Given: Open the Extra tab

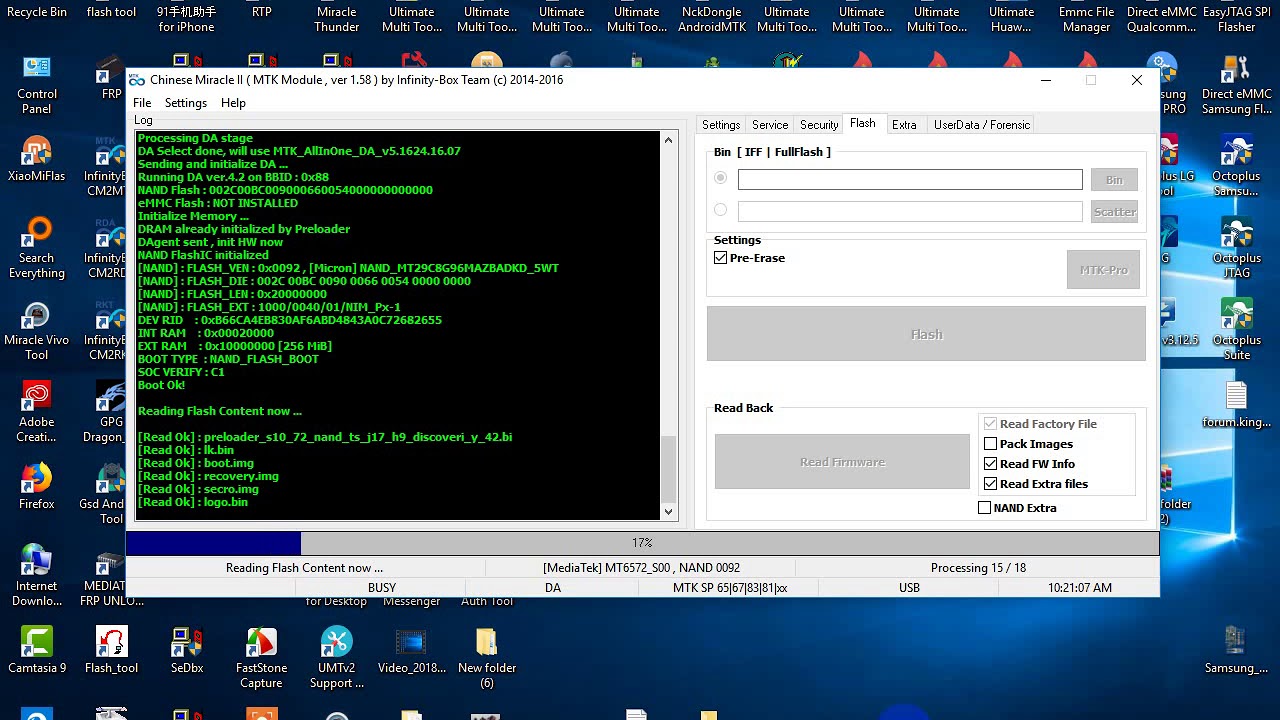Looking at the screenshot, I should point(904,125).
